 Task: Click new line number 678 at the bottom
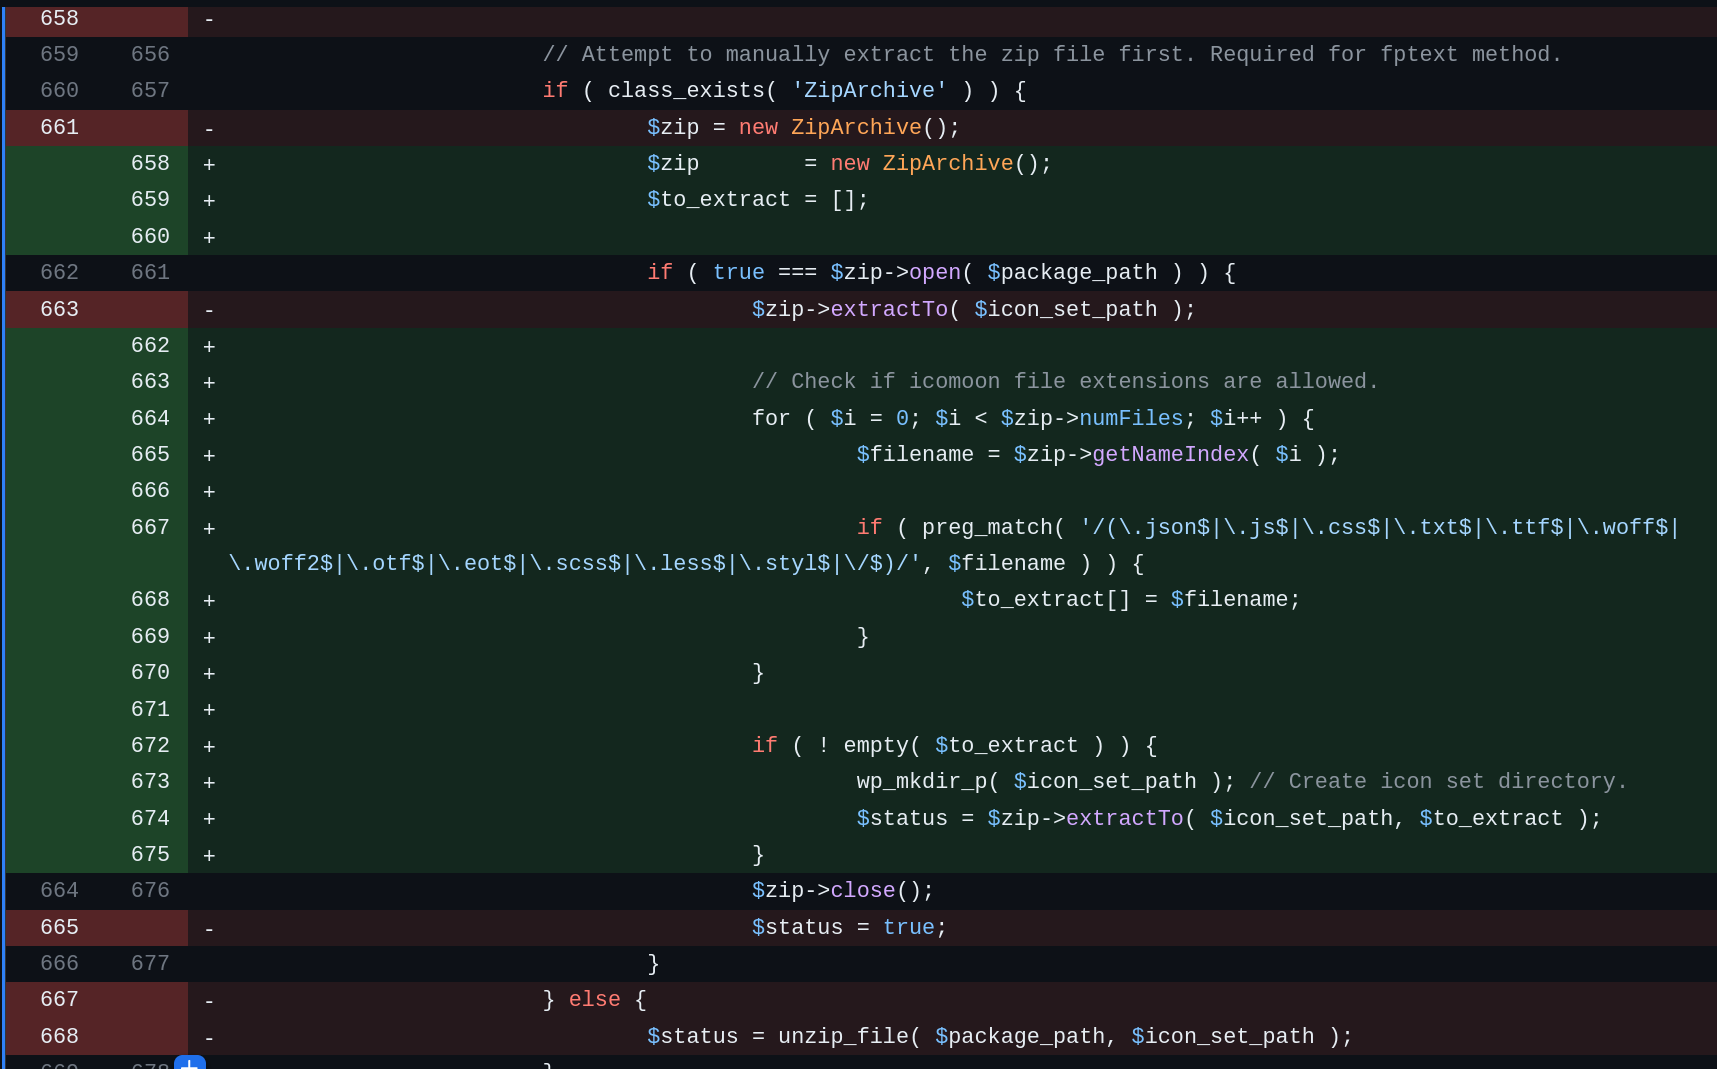click(150, 1067)
